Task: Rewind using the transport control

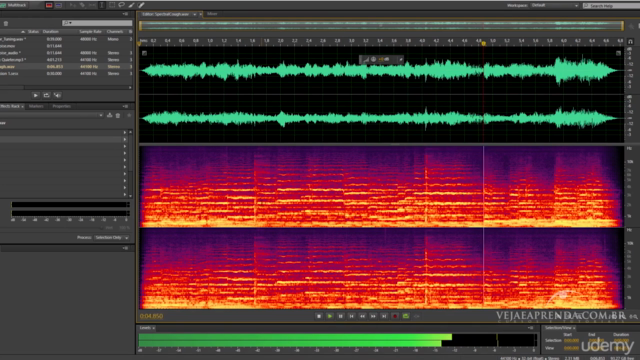Action: coord(362,316)
